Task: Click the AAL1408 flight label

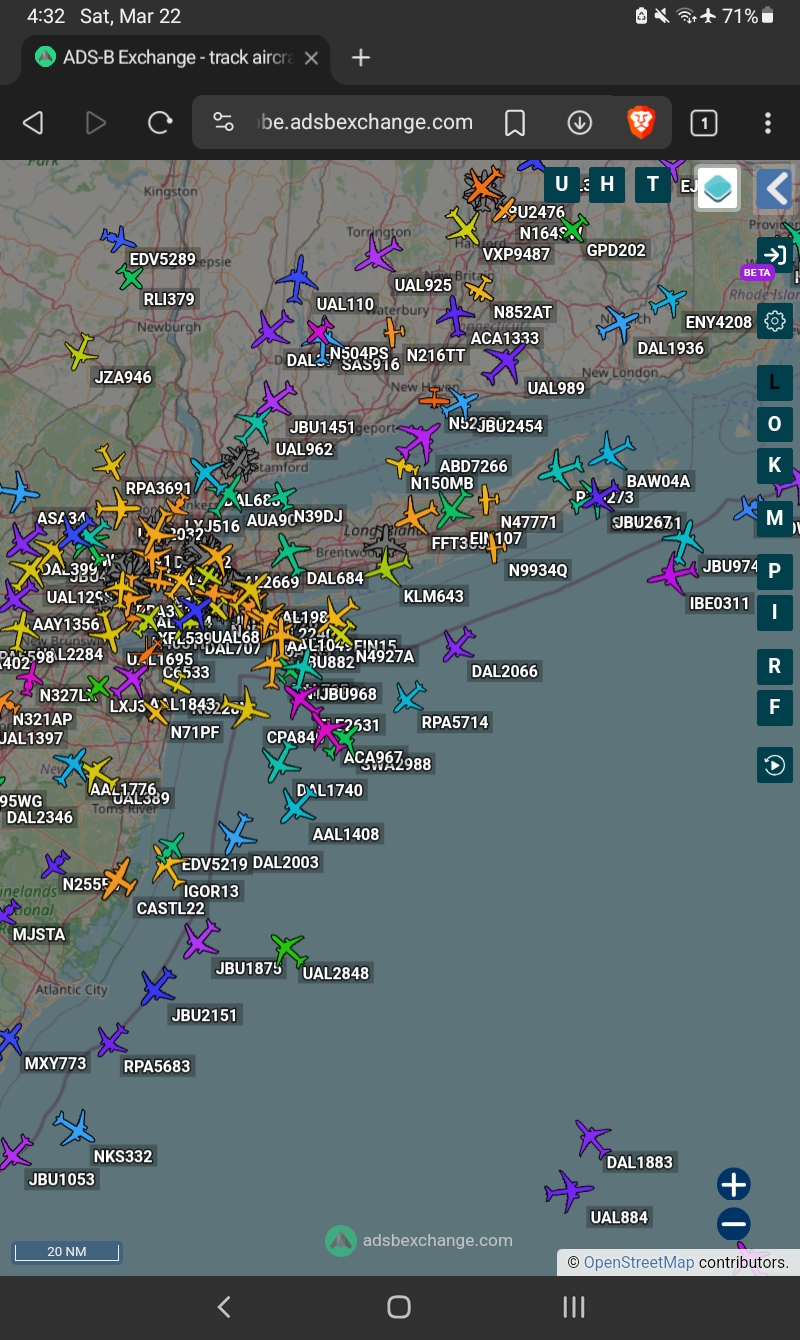Action: (x=346, y=834)
